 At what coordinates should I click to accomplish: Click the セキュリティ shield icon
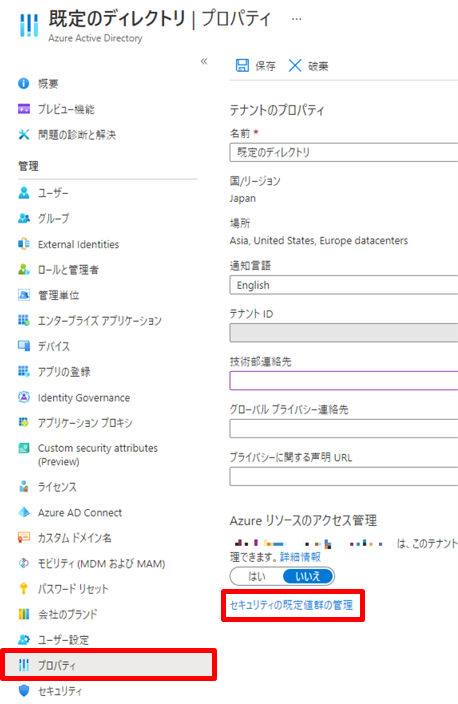pyautogui.click(x=24, y=691)
